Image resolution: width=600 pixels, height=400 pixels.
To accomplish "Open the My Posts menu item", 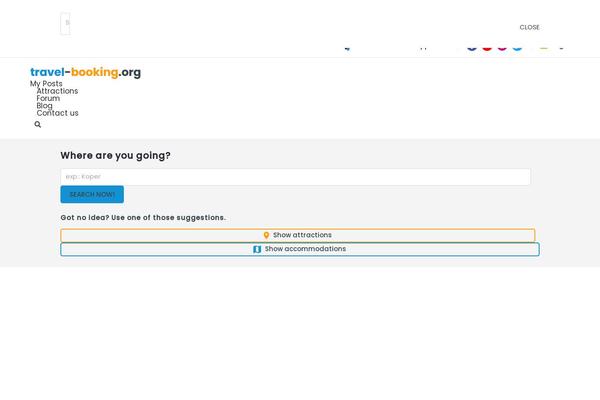I will coord(46,83).
